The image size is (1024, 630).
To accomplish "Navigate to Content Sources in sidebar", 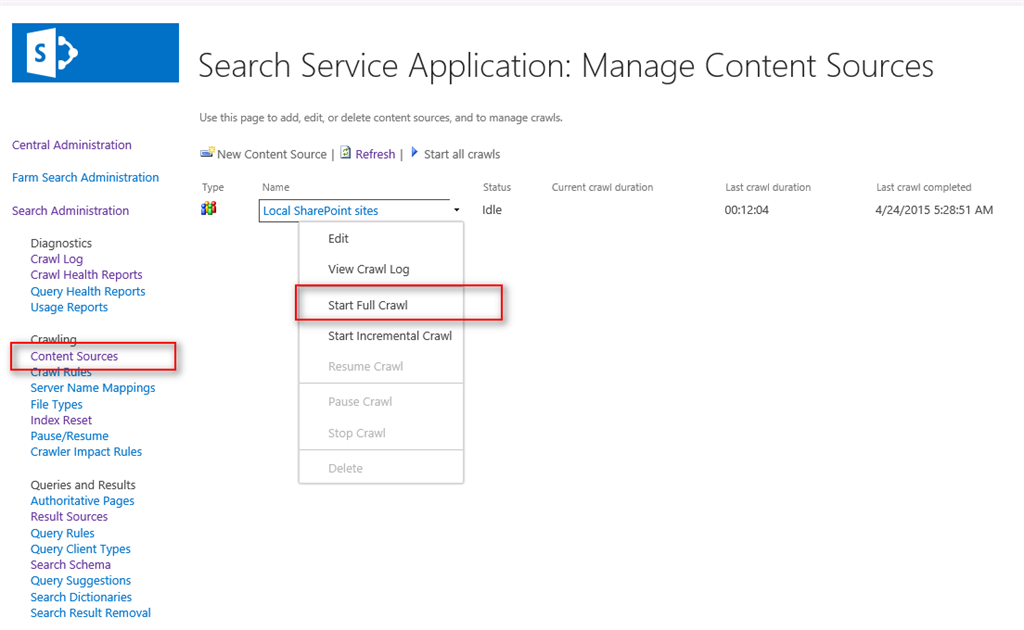I will [74, 356].
